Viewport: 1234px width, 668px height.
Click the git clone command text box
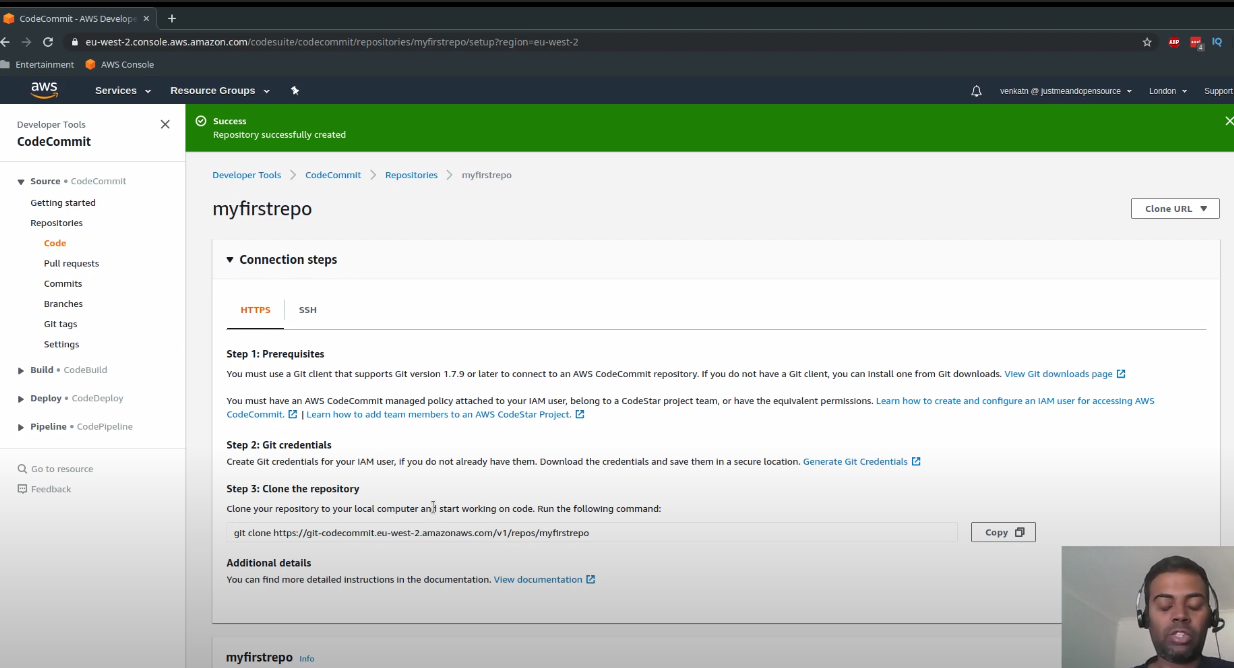592,533
